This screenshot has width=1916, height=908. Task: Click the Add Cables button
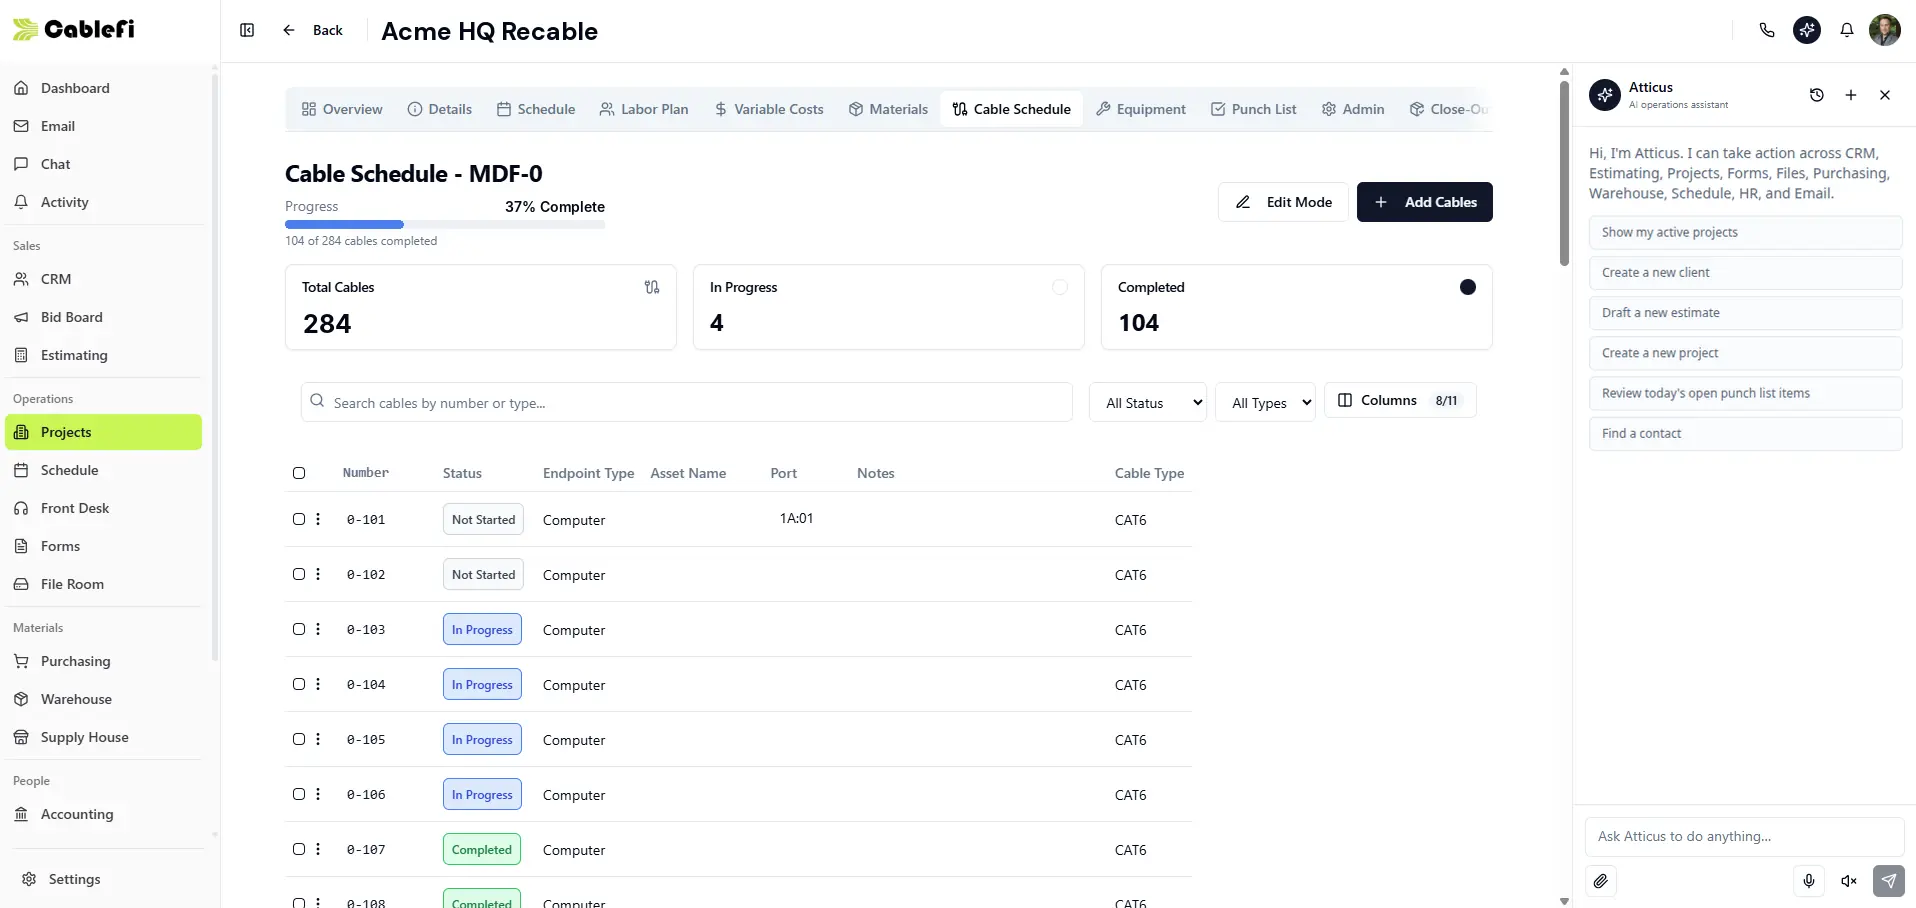coord(1425,202)
